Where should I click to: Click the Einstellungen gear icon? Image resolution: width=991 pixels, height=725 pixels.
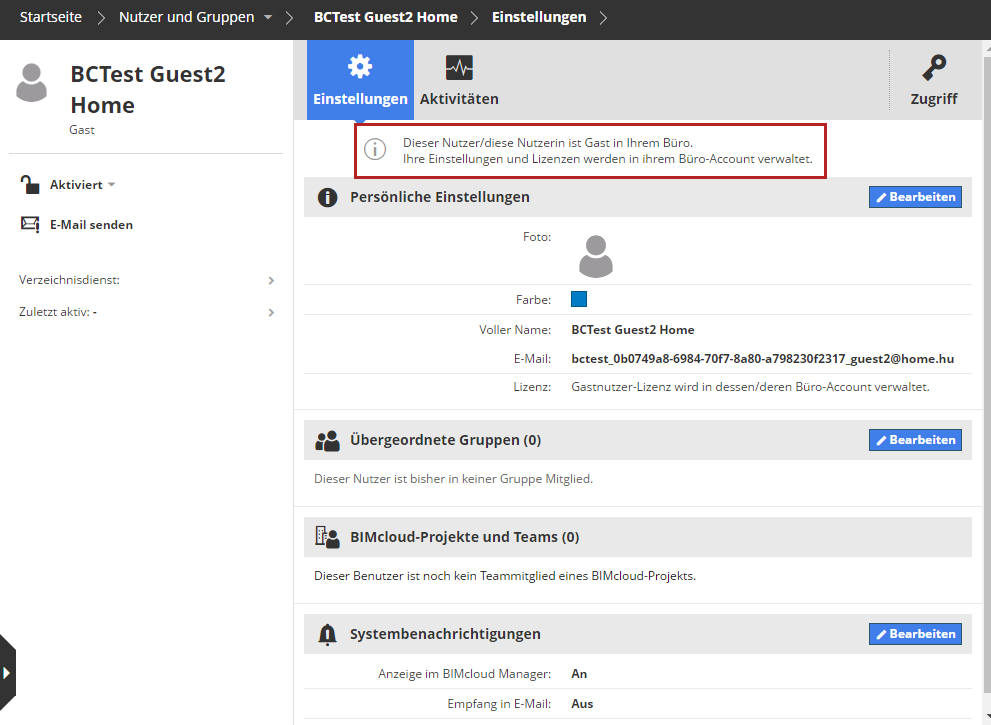359,67
